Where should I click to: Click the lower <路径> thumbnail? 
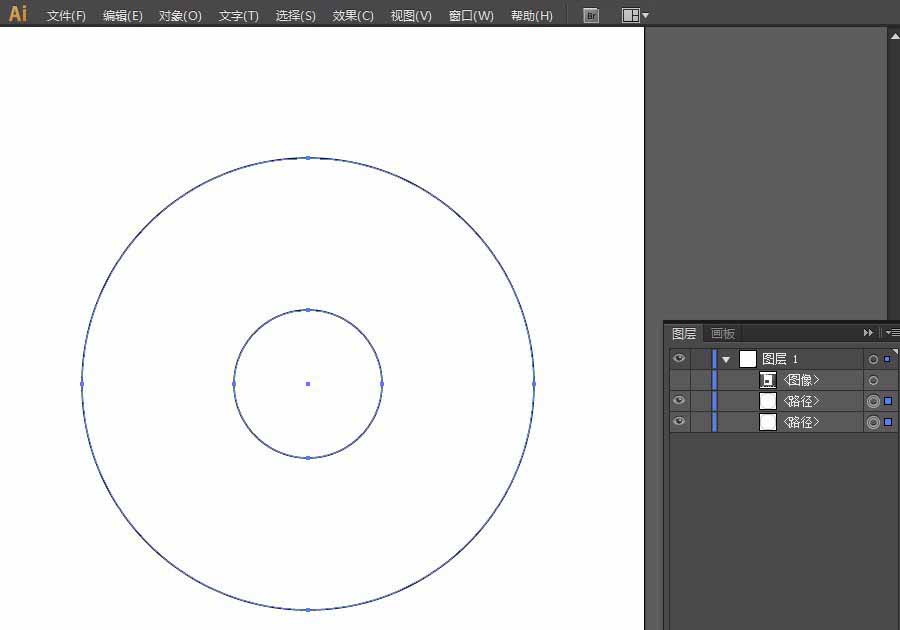[x=767, y=422]
